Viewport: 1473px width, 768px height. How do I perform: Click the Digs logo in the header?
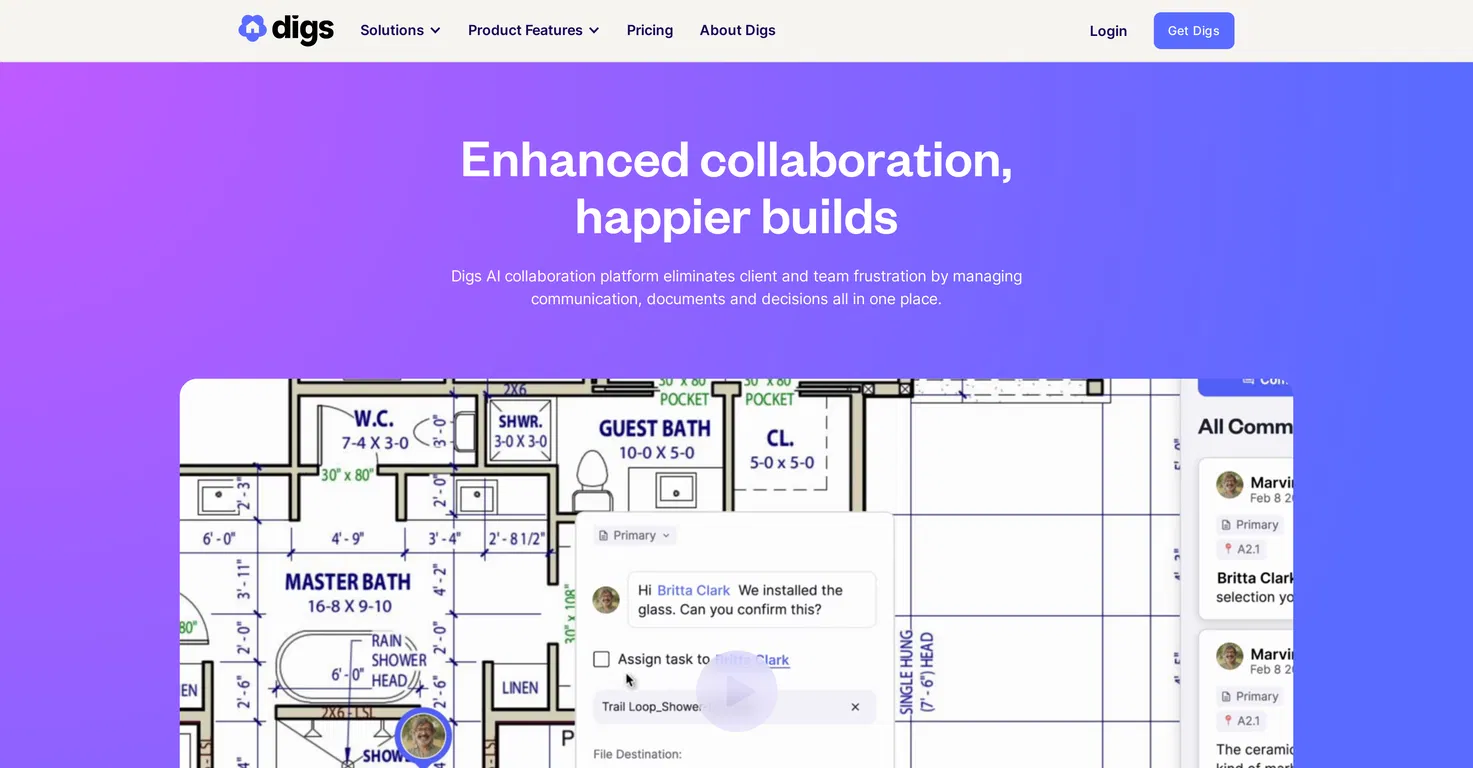coord(286,29)
